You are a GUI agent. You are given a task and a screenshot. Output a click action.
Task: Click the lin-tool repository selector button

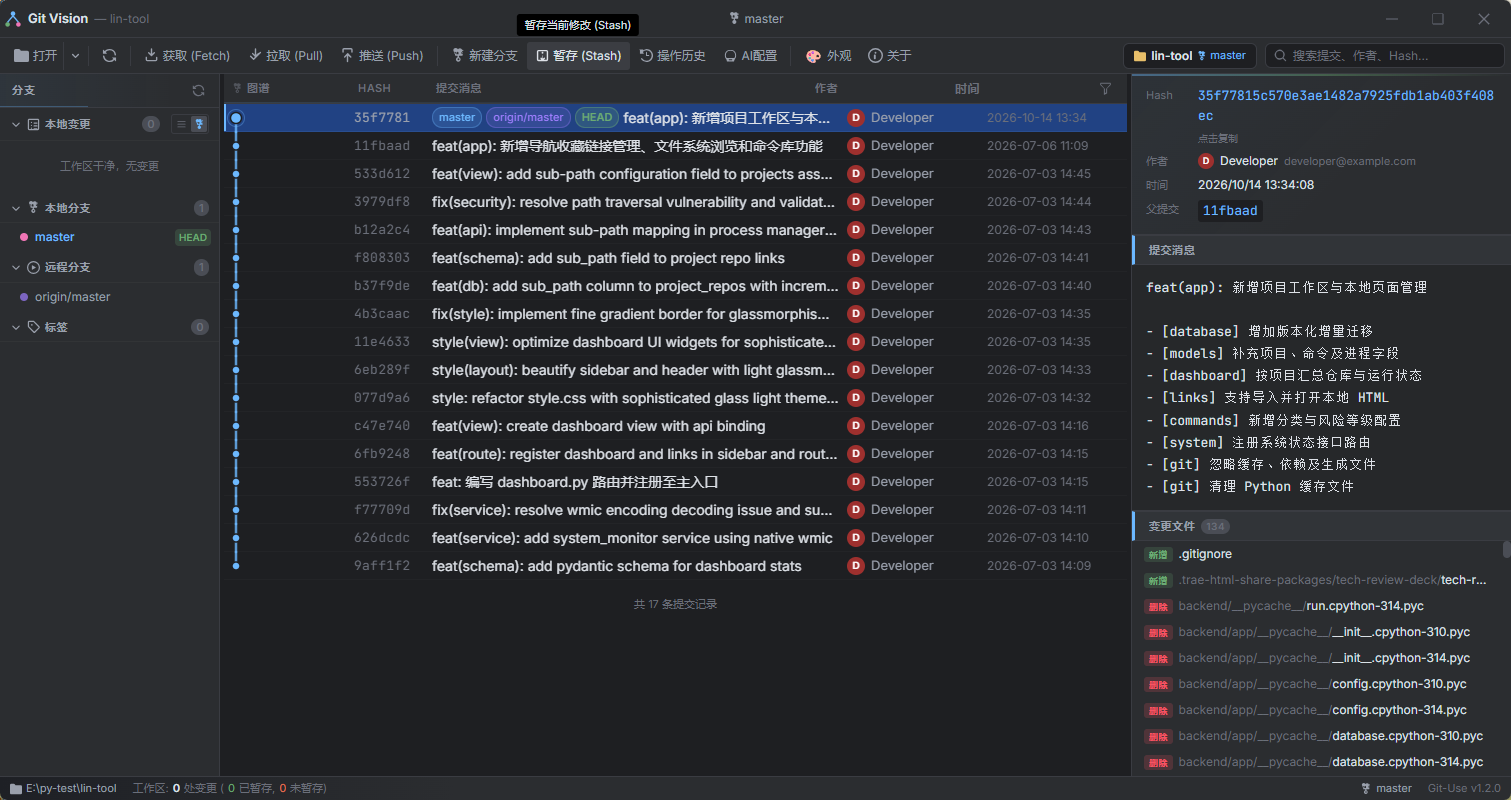point(1190,56)
